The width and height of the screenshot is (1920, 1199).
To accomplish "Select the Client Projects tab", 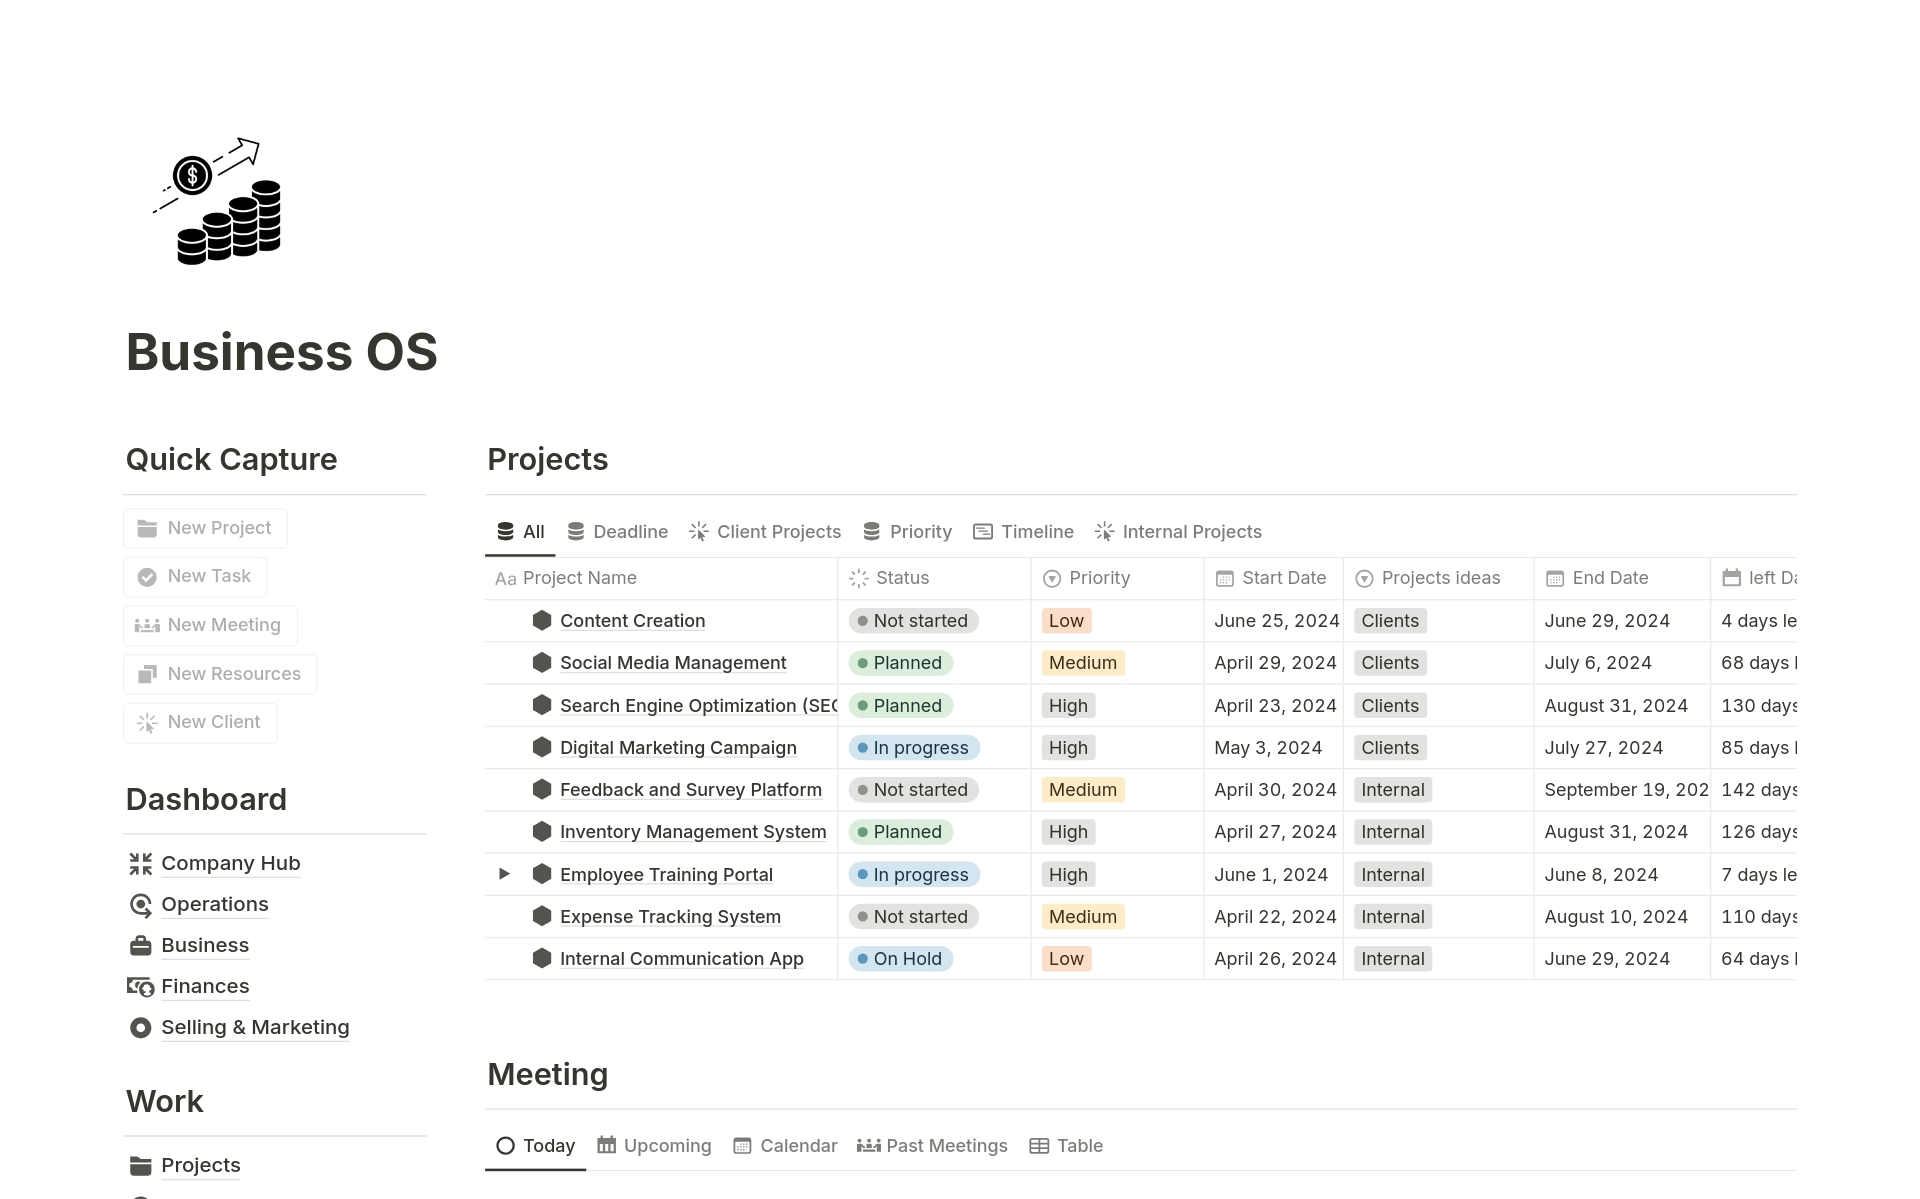I will coord(766,532).
